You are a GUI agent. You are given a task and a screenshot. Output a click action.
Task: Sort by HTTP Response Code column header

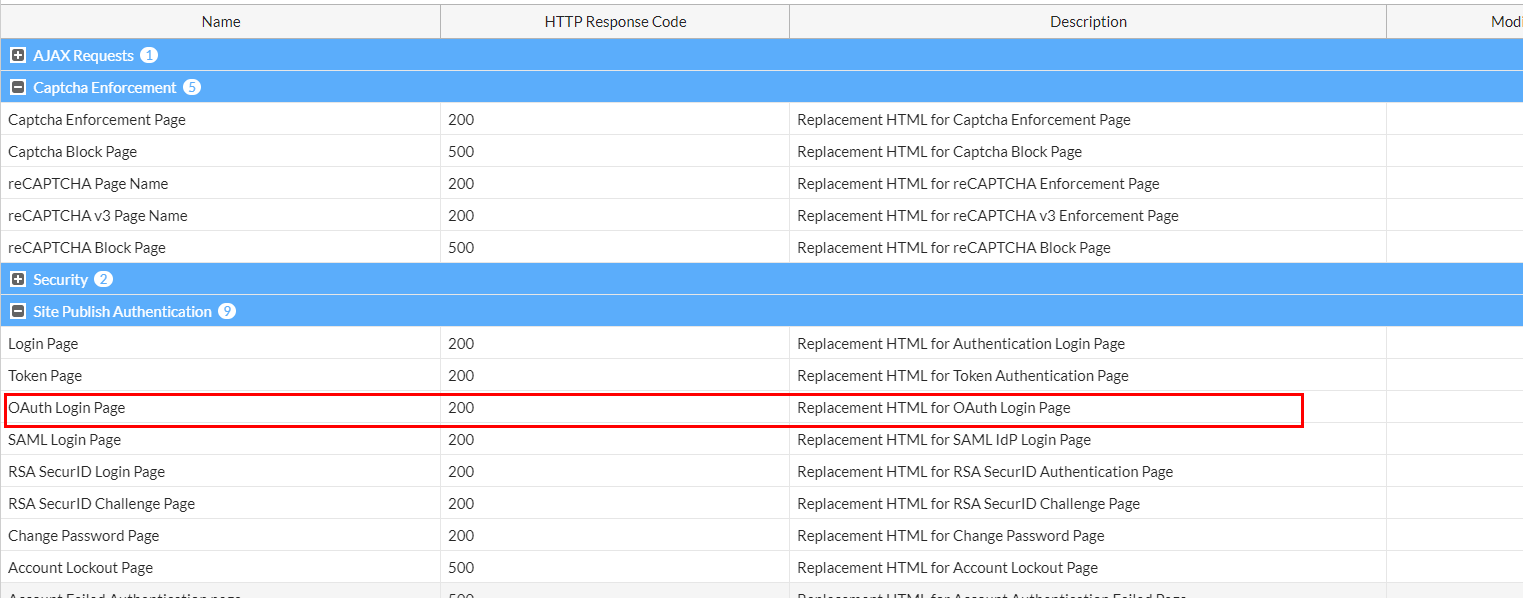(x=615, y=22)
